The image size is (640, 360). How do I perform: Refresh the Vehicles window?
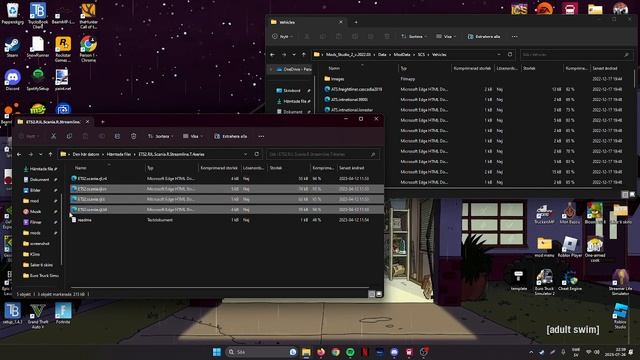(x=510, y=55)
